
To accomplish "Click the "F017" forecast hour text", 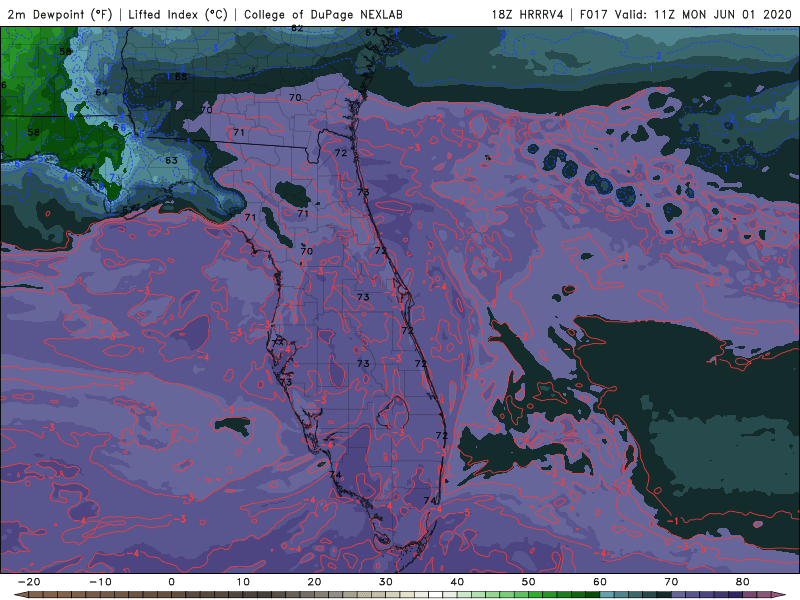I will coord(595,14).
